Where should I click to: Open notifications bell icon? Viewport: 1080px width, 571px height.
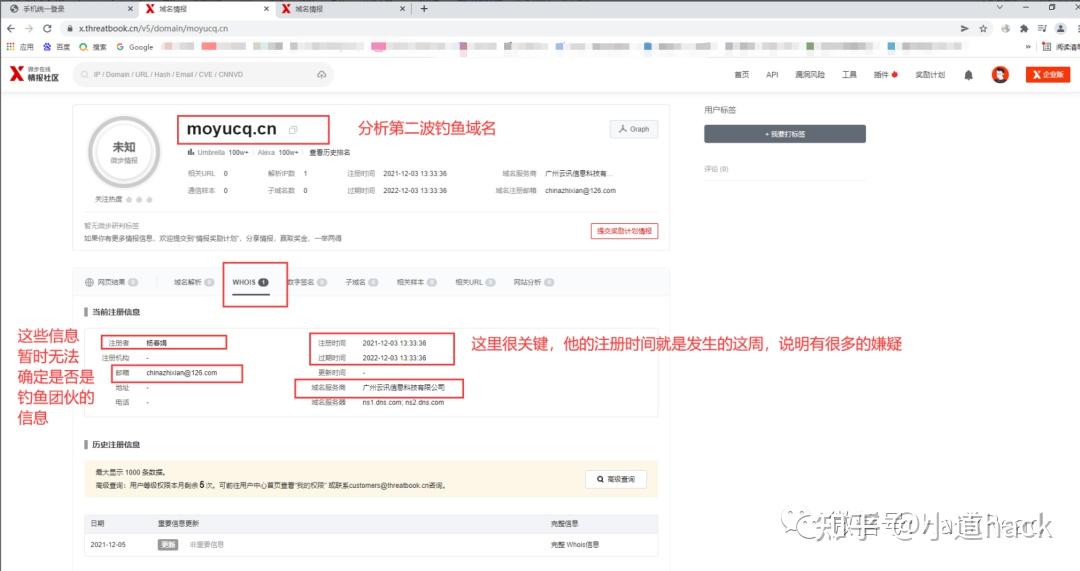tap(968, 75)
